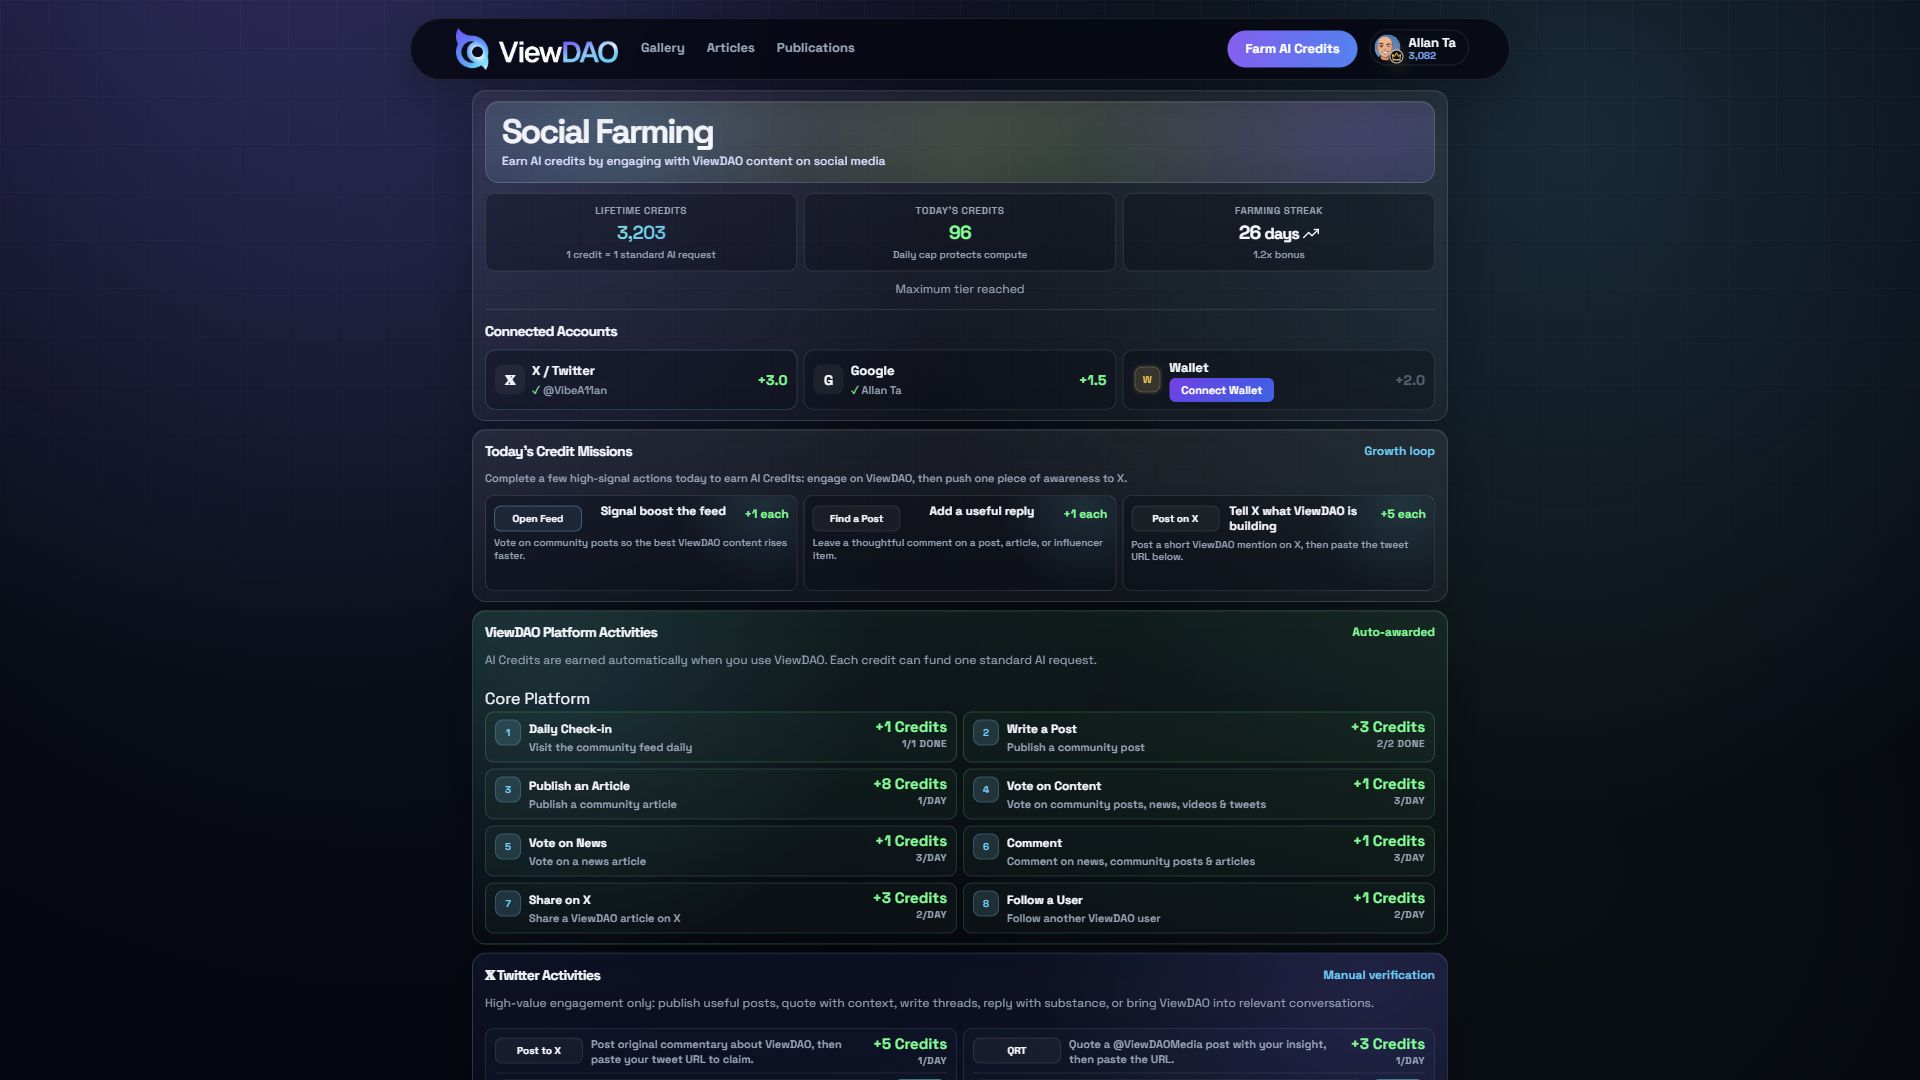
Task: Open the Allan Ta profile avatar
Action: [1387, 48]
